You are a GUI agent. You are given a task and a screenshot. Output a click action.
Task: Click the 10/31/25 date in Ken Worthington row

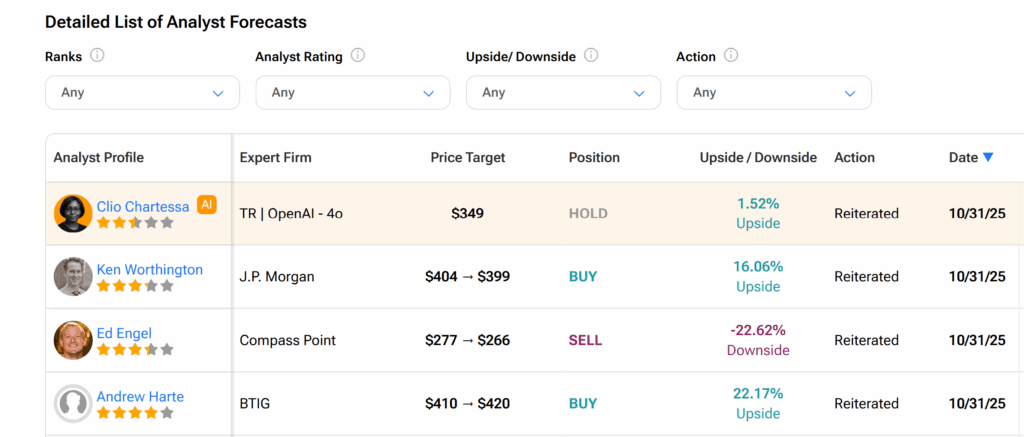click(x=977, y=277)
